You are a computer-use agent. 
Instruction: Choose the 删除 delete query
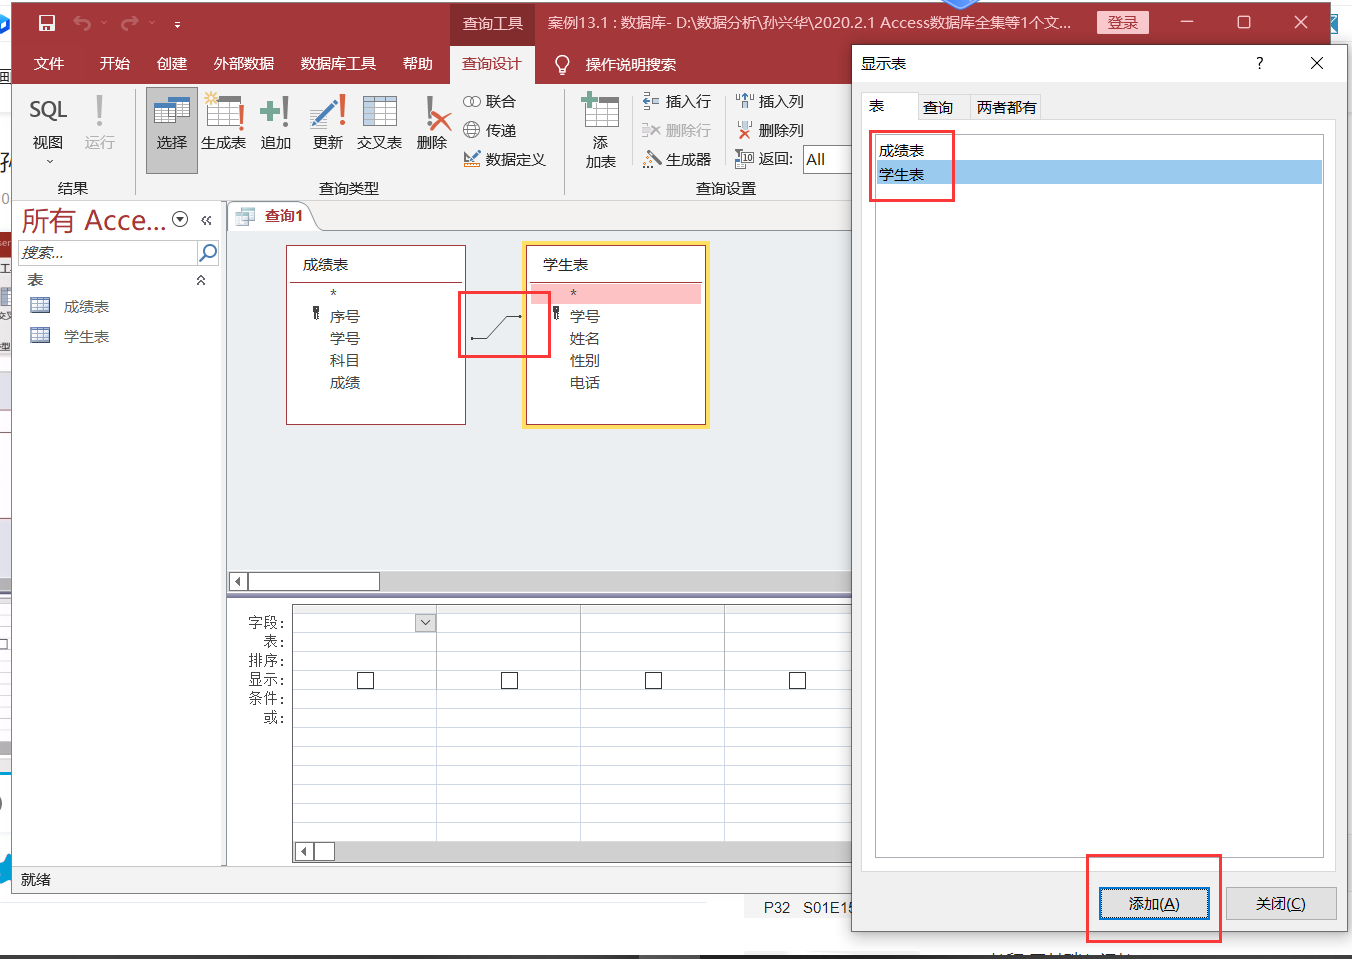(x=432, y=122)
